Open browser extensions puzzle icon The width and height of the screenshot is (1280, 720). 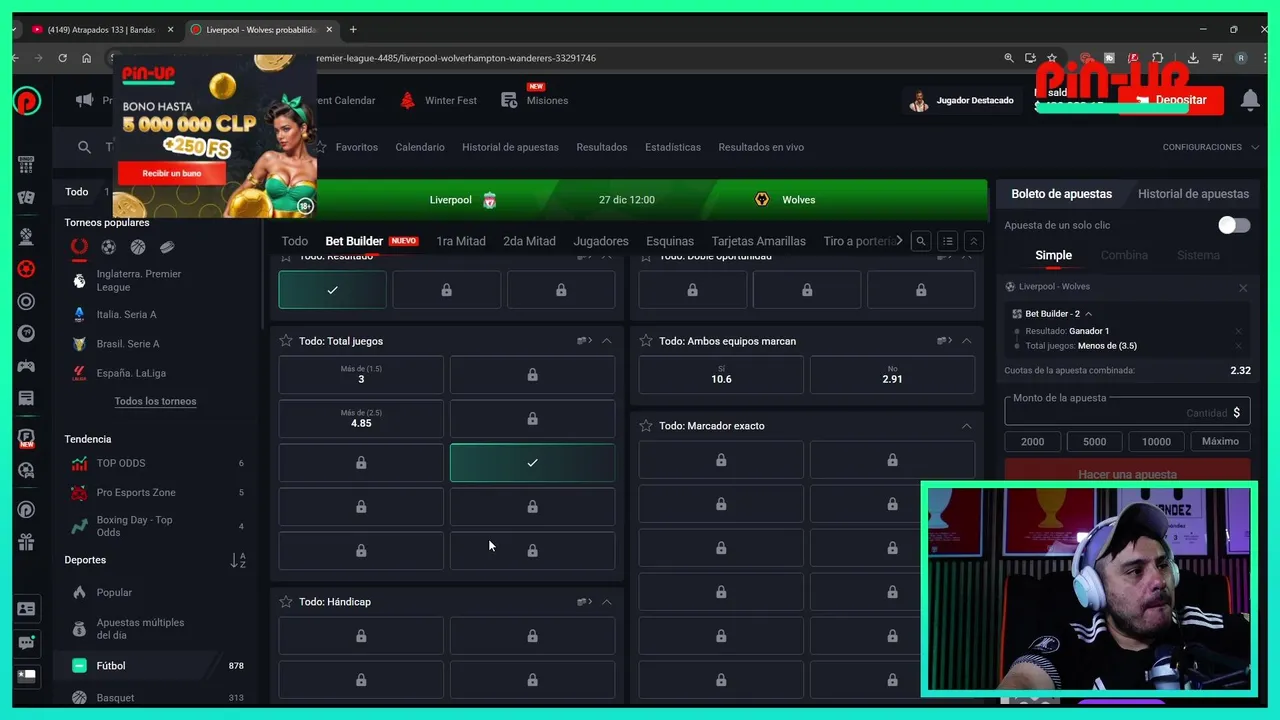point(1158,58)
